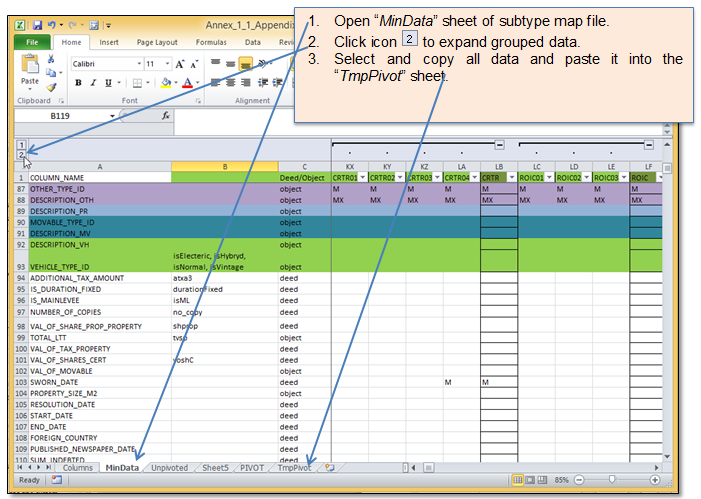Click the zoom slider in status bar
Viewport: 701px width, 499px height.
coord(611,480)
